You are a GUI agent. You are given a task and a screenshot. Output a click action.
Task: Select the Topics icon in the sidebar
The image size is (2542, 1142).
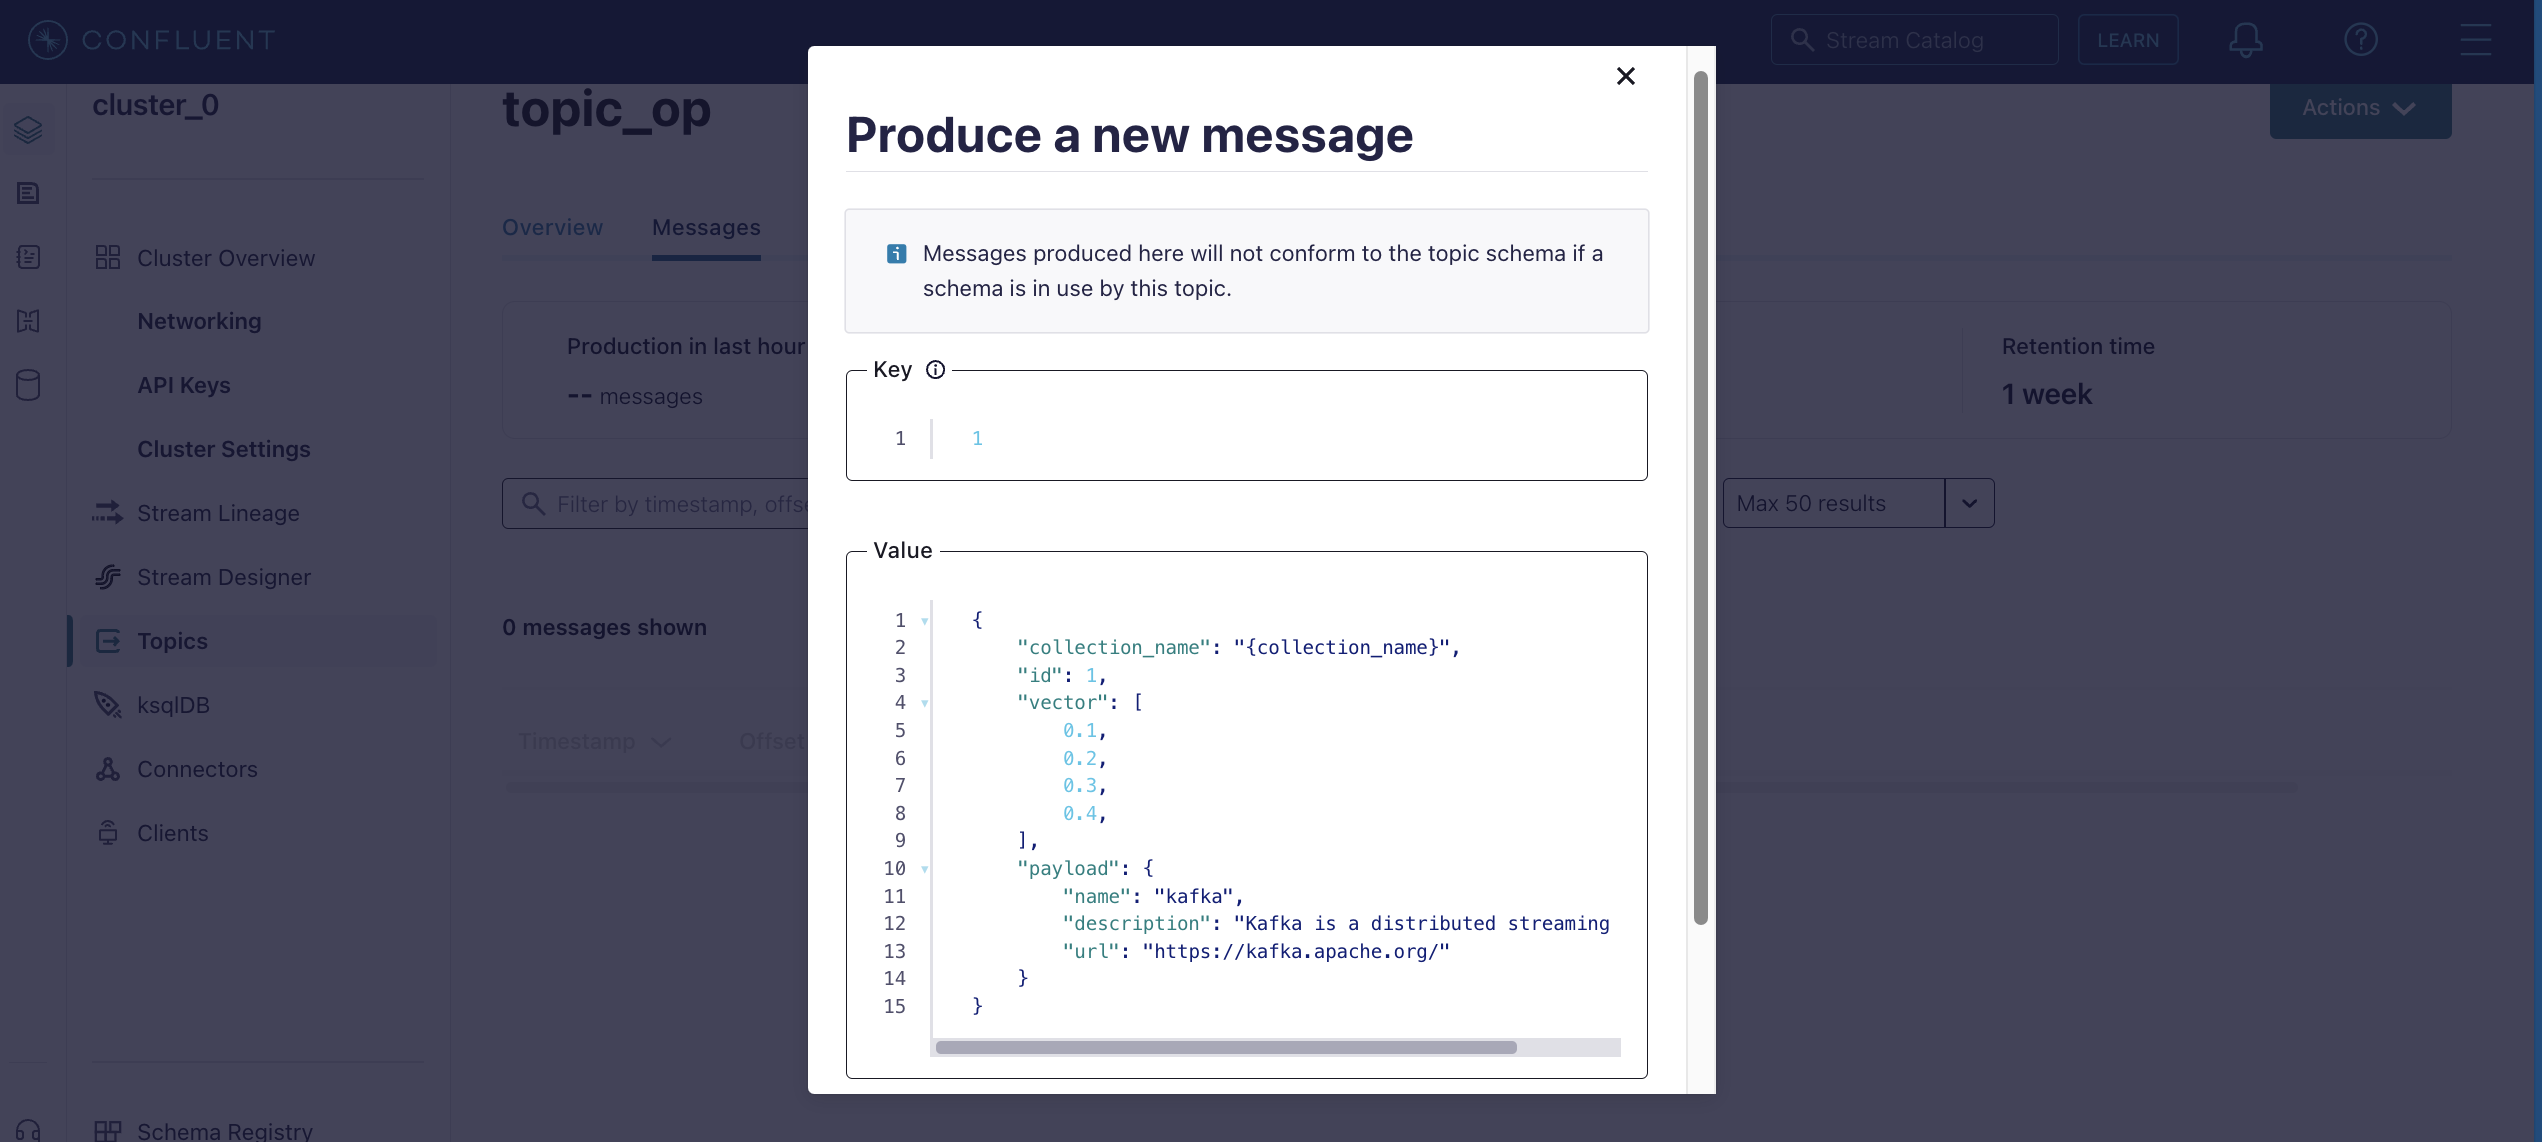[x=108, y=641]
